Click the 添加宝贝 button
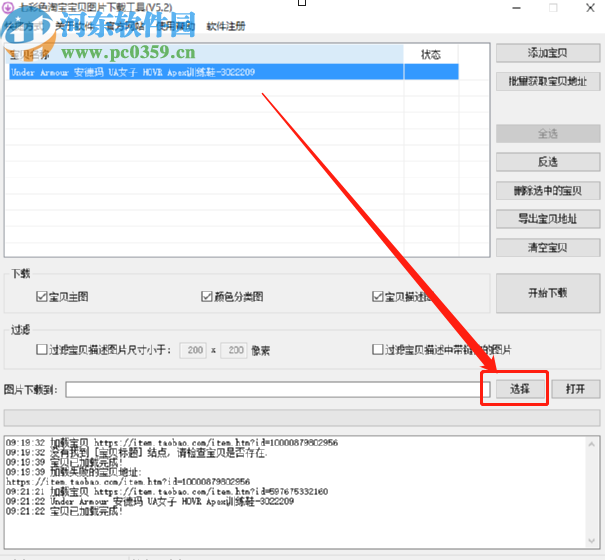Image resolution: width=605 pixels, height=560 pixels. (548, 53)
